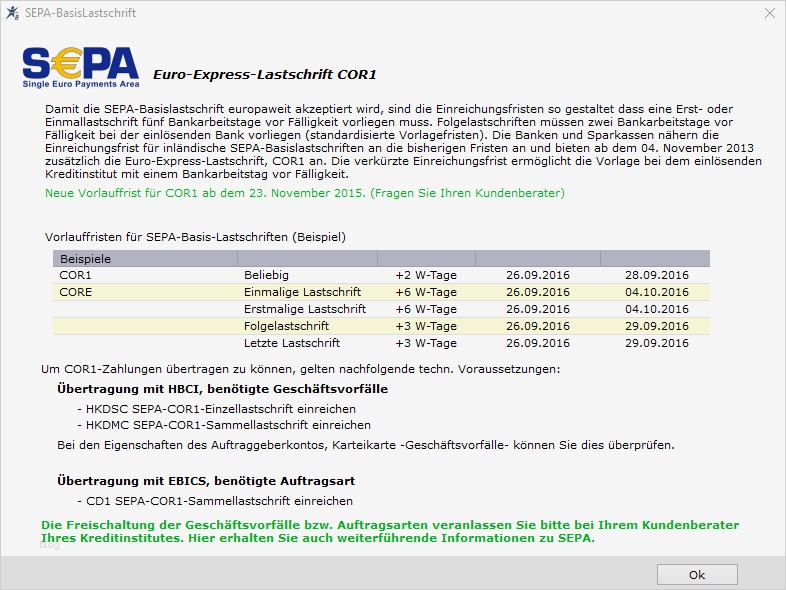Click the 'Einmalige Lastschrift' cell

tap(302, 292)
